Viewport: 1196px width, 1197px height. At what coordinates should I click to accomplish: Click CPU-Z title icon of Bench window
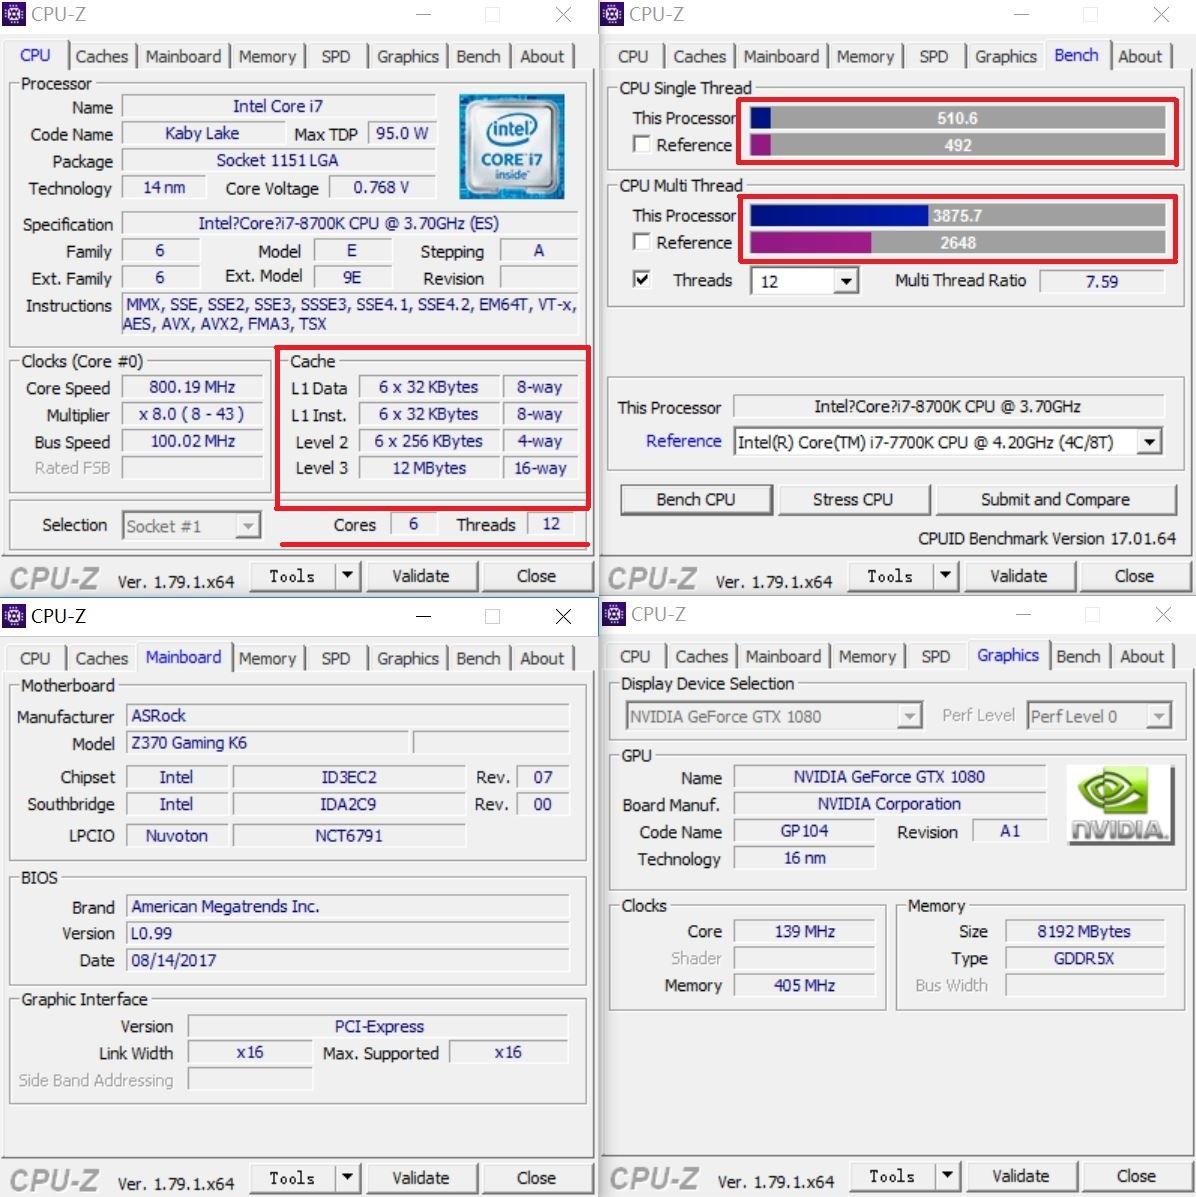(x=613, y=14)
